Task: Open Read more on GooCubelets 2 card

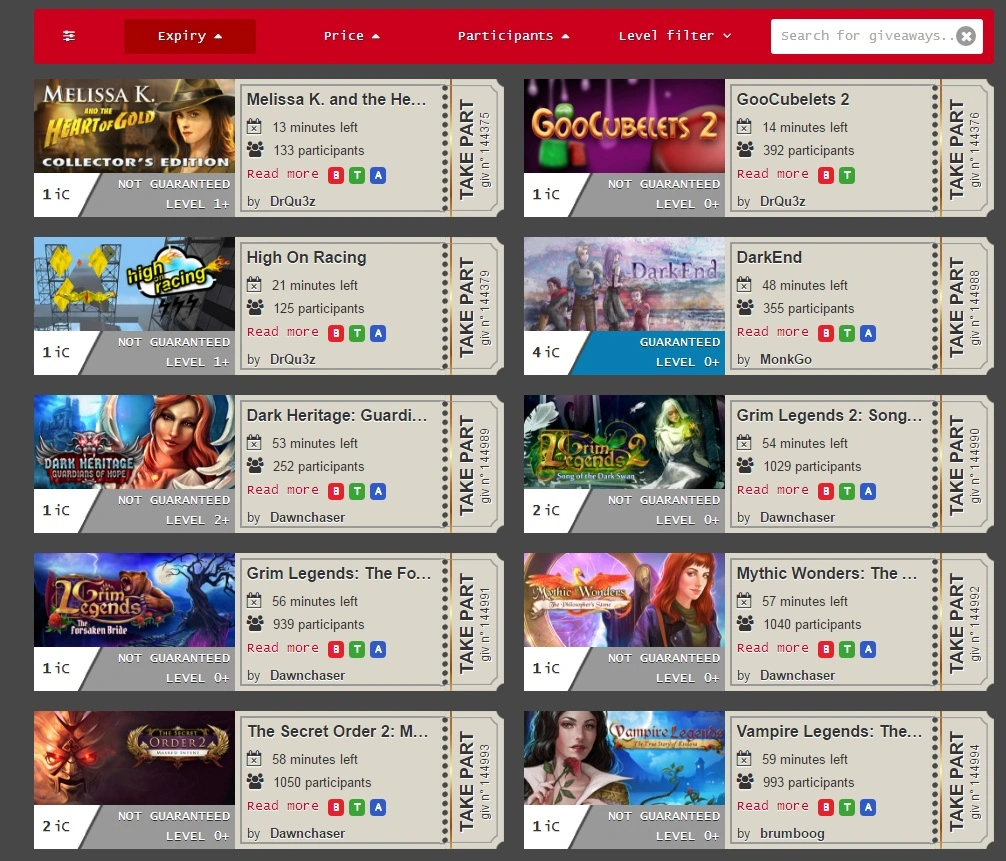Action: [773, 174]
